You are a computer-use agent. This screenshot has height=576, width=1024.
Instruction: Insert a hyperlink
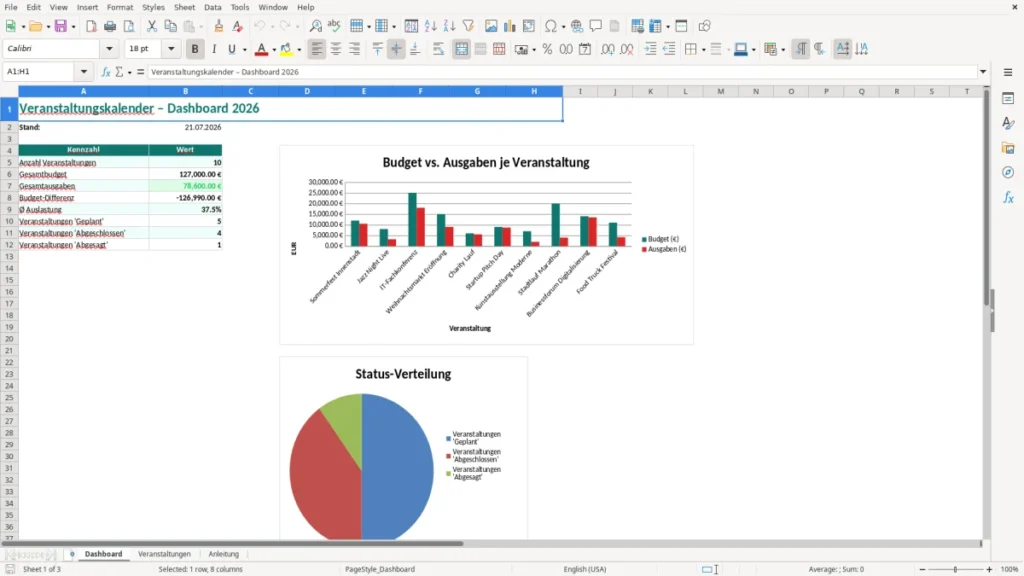[577, 26]
